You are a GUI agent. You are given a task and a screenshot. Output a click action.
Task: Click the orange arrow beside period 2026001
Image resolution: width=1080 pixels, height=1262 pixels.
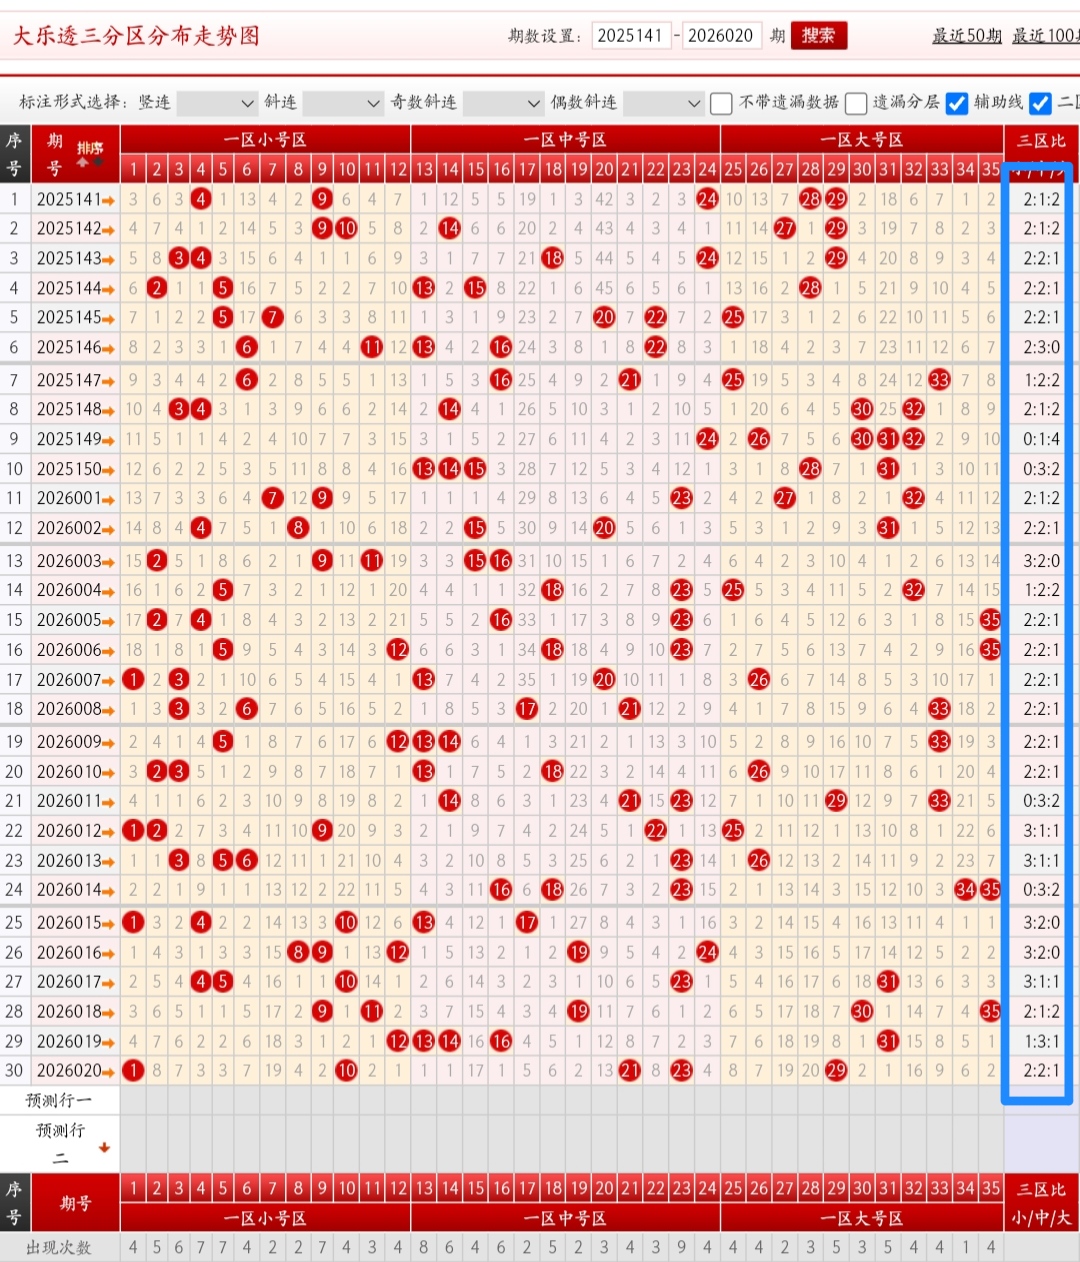108,498
